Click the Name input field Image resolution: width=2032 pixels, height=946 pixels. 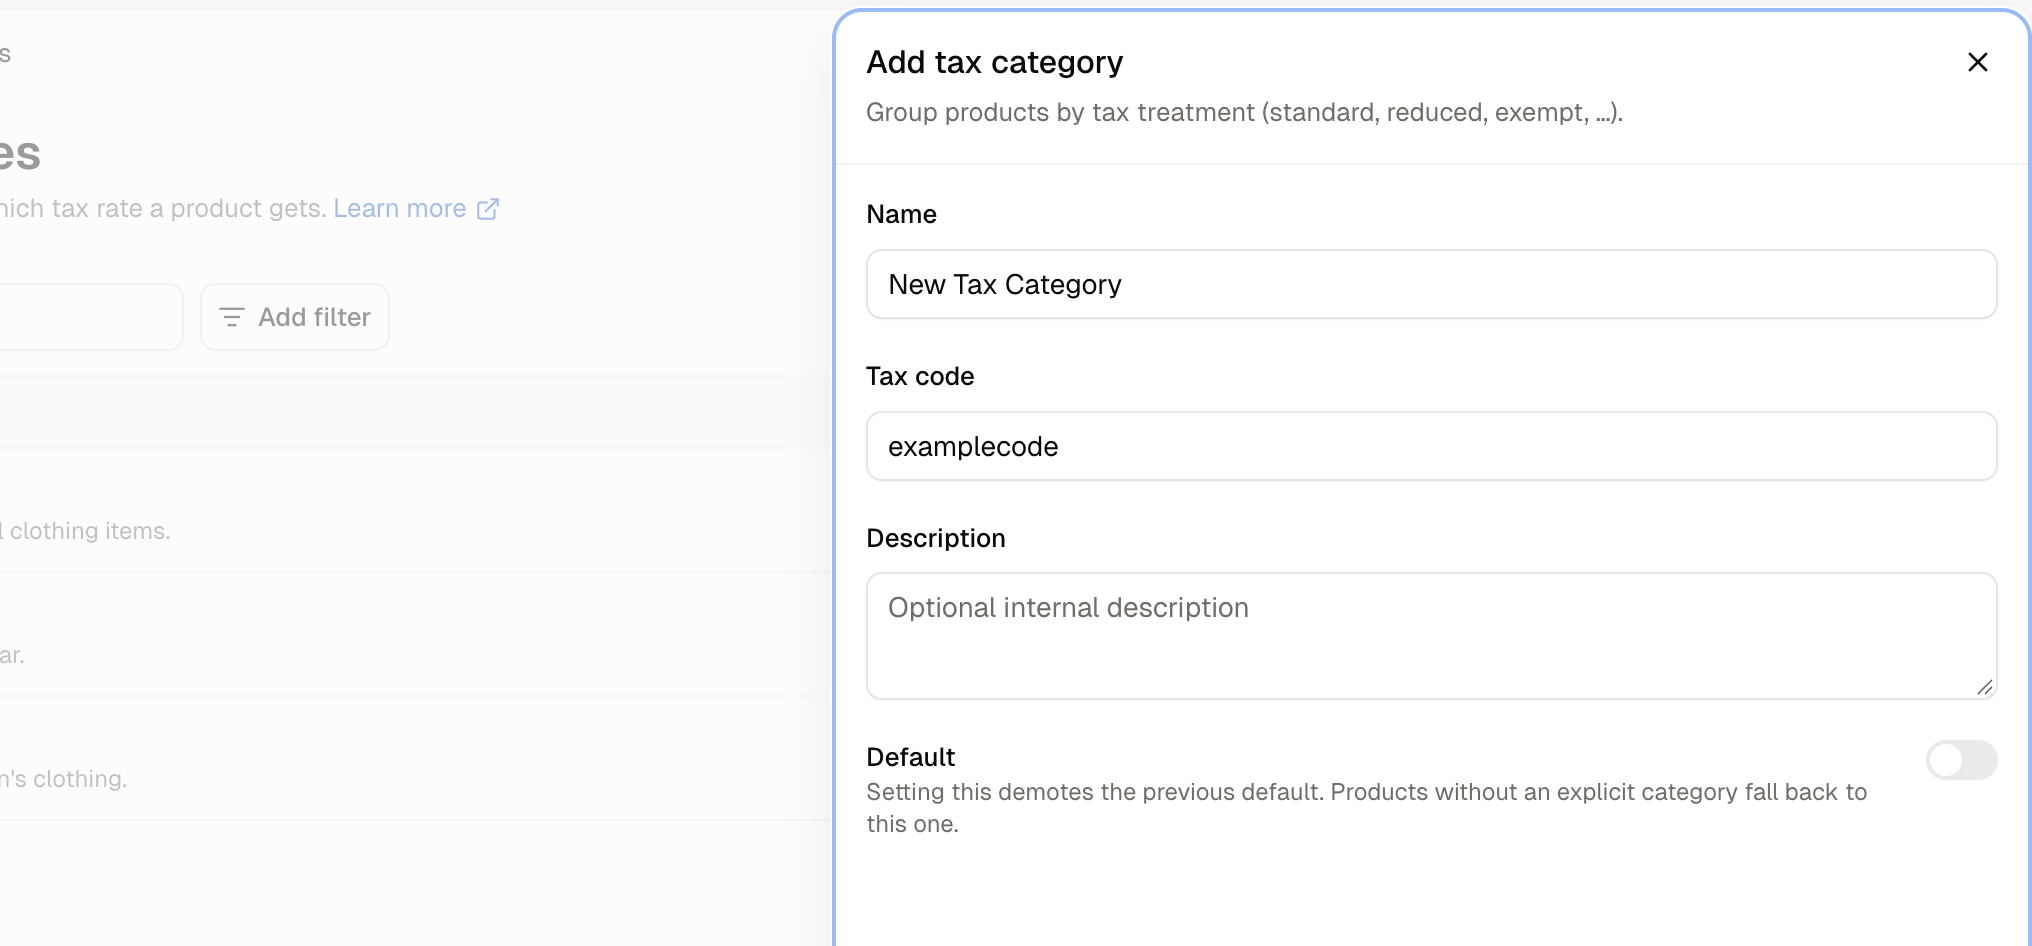pyautogui.click(x=1431, y=284)
